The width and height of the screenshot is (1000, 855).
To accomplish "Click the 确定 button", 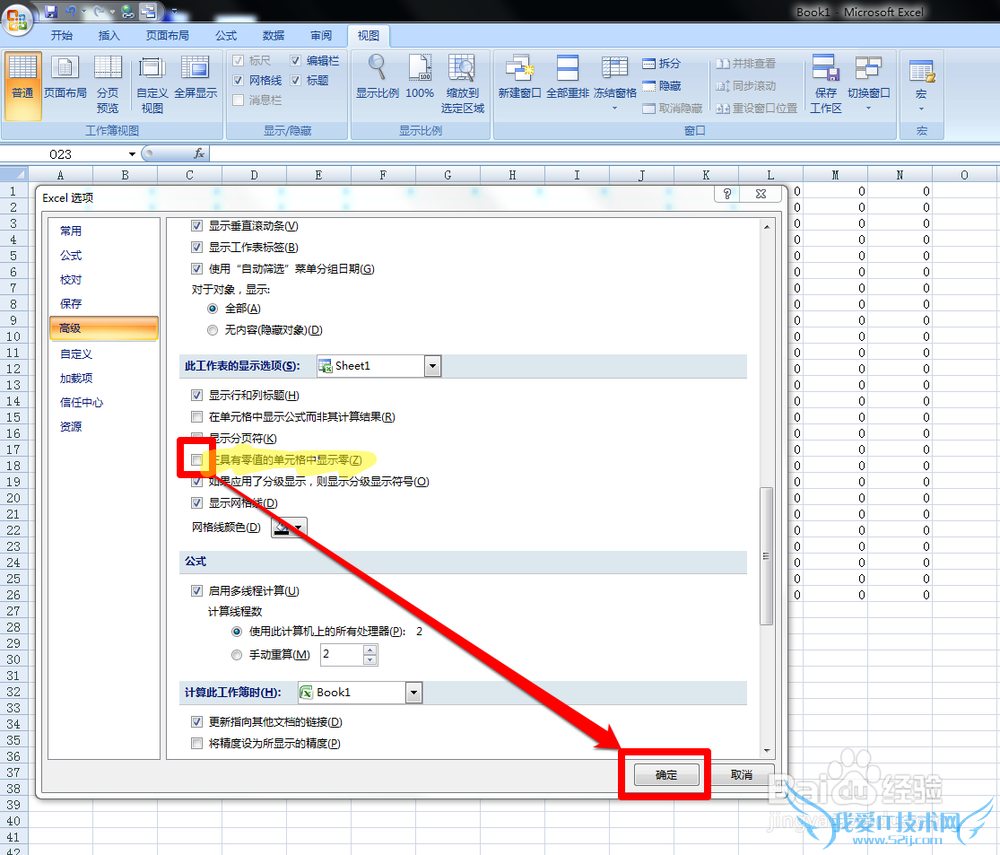I will click(666, 775).
